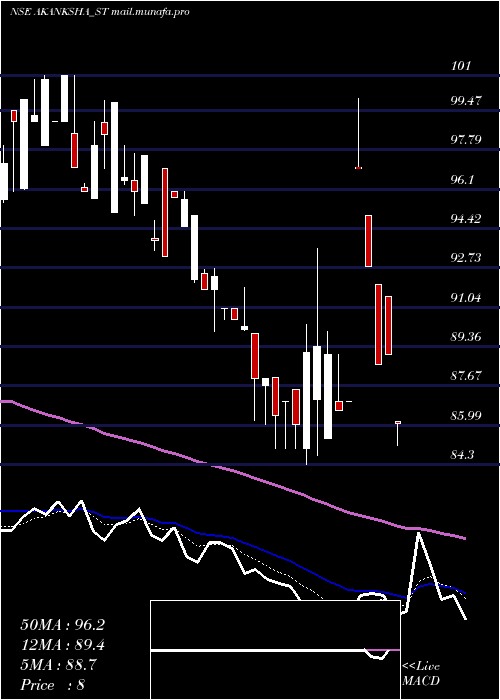Click the Price readout in the legend
This screenshot has width=500, height=700.
click(53, 685)
